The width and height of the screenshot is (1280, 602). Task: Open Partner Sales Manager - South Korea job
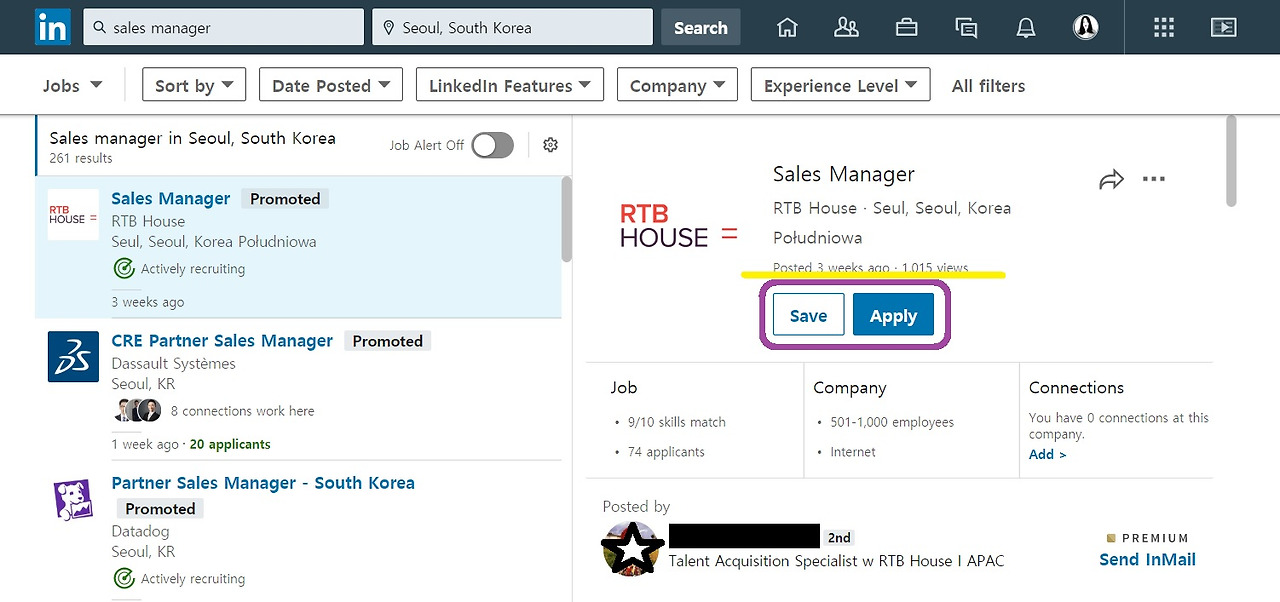[263, 483]
